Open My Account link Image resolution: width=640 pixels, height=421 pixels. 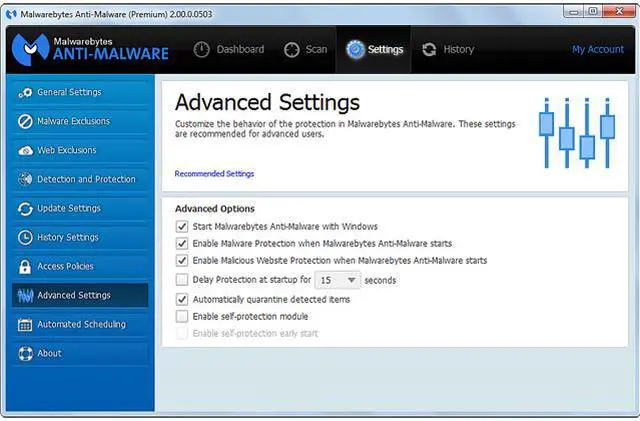[x=598, y=49]
